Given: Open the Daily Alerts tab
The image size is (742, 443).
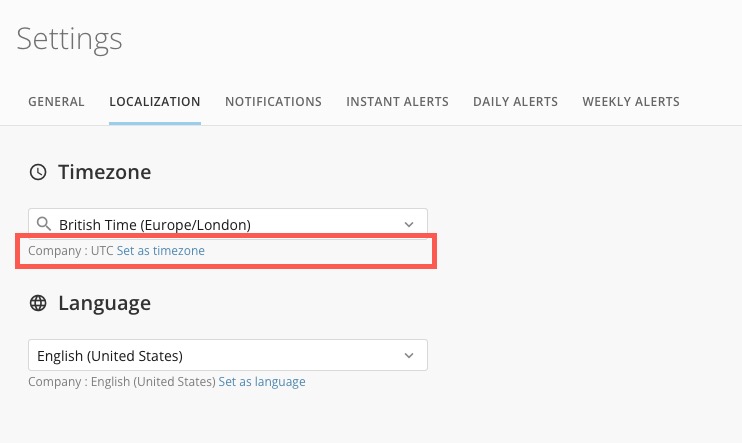Looking at the screenshot, I should click(515, 102).
